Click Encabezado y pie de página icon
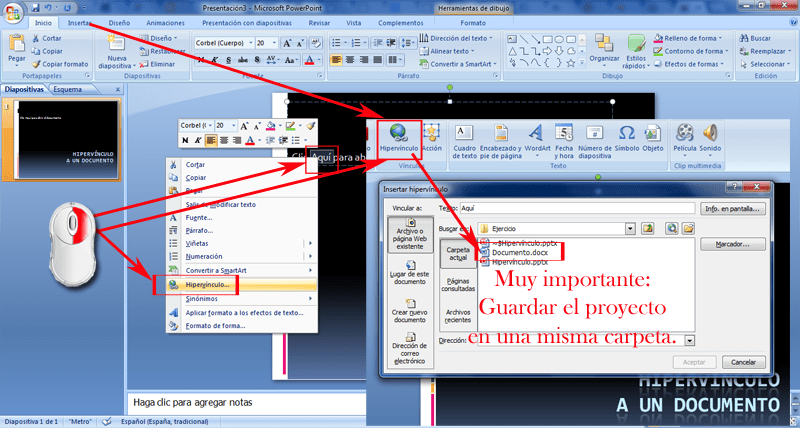This screenshot has height=428, width=800. click(x=501, y=133)
